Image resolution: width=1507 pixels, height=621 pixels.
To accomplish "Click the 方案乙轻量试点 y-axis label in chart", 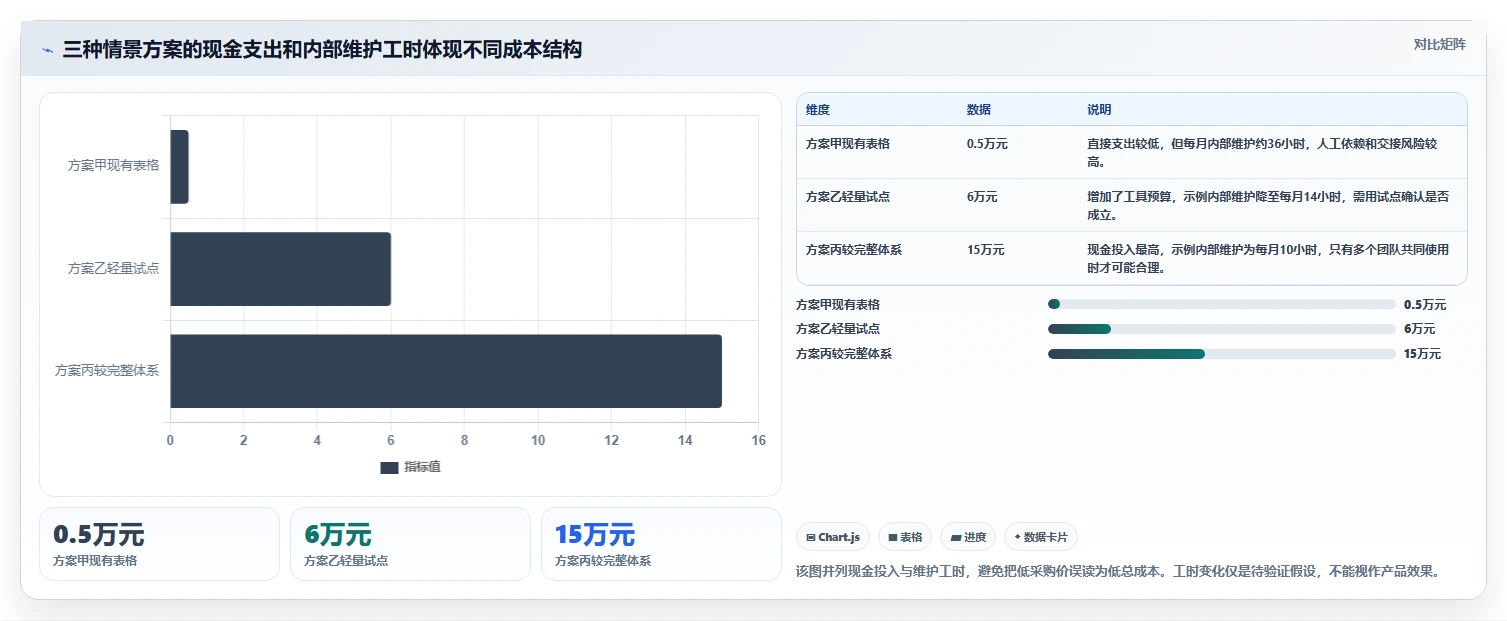I will click(x=113, y=268).
